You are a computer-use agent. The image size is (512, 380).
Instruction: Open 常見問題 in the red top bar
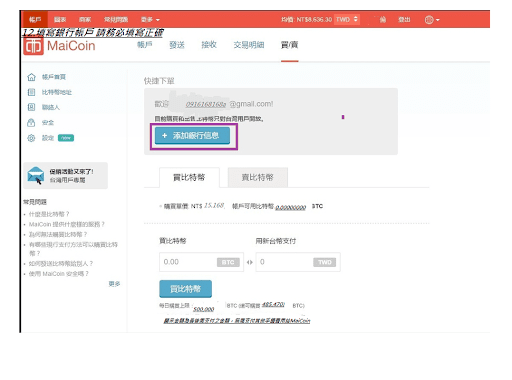click(116, 19)
